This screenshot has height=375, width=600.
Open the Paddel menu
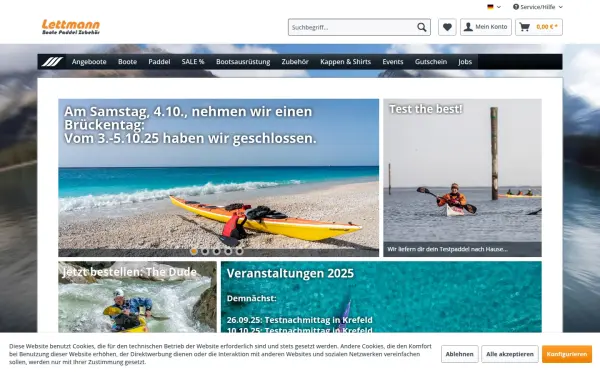[159, 62]
